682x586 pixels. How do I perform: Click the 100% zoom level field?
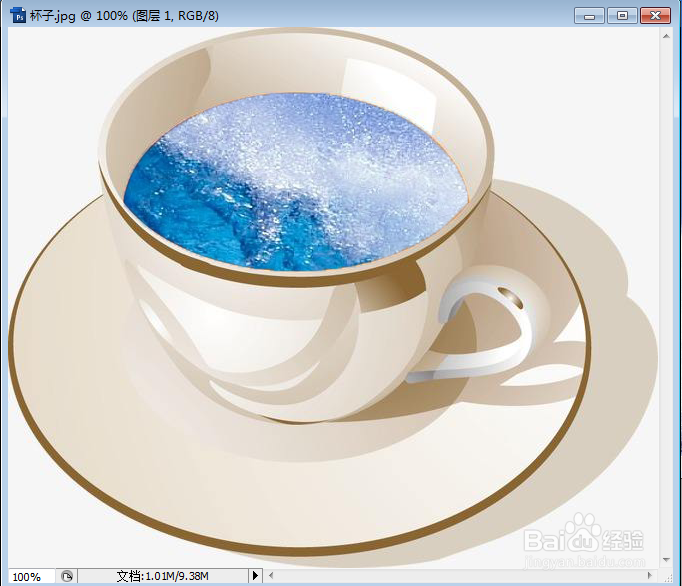31,576
